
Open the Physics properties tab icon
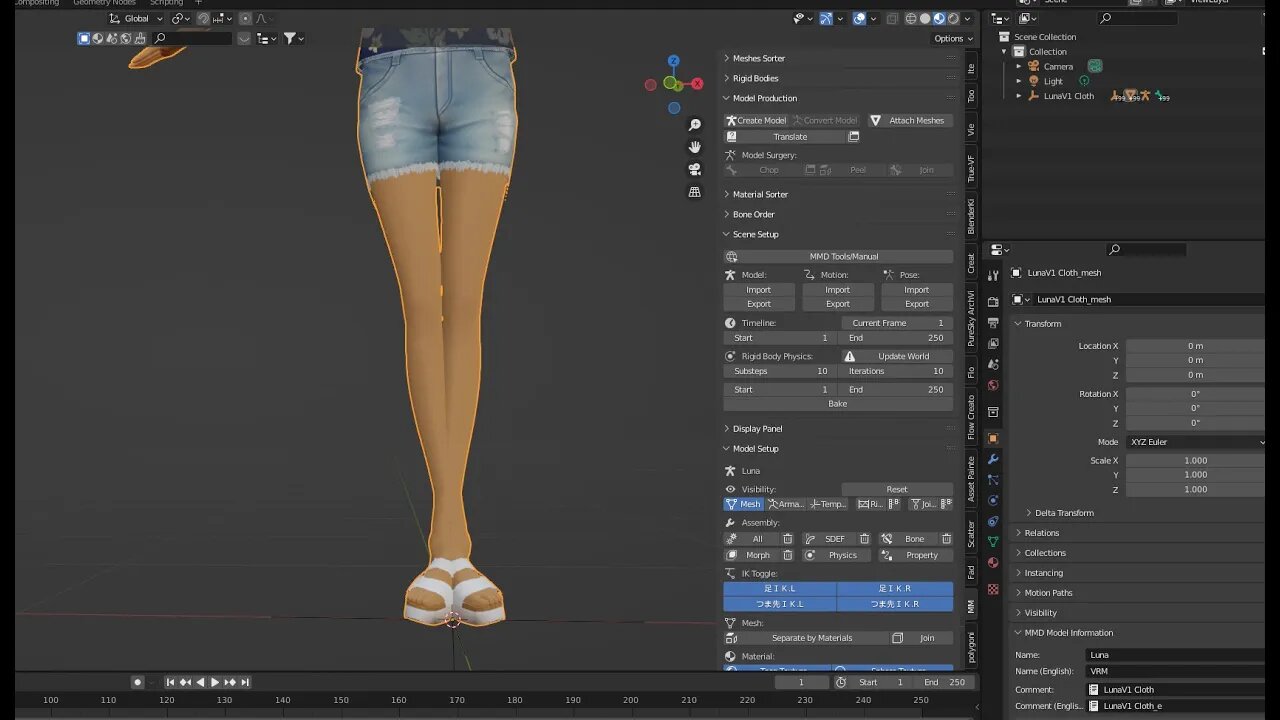993,500
